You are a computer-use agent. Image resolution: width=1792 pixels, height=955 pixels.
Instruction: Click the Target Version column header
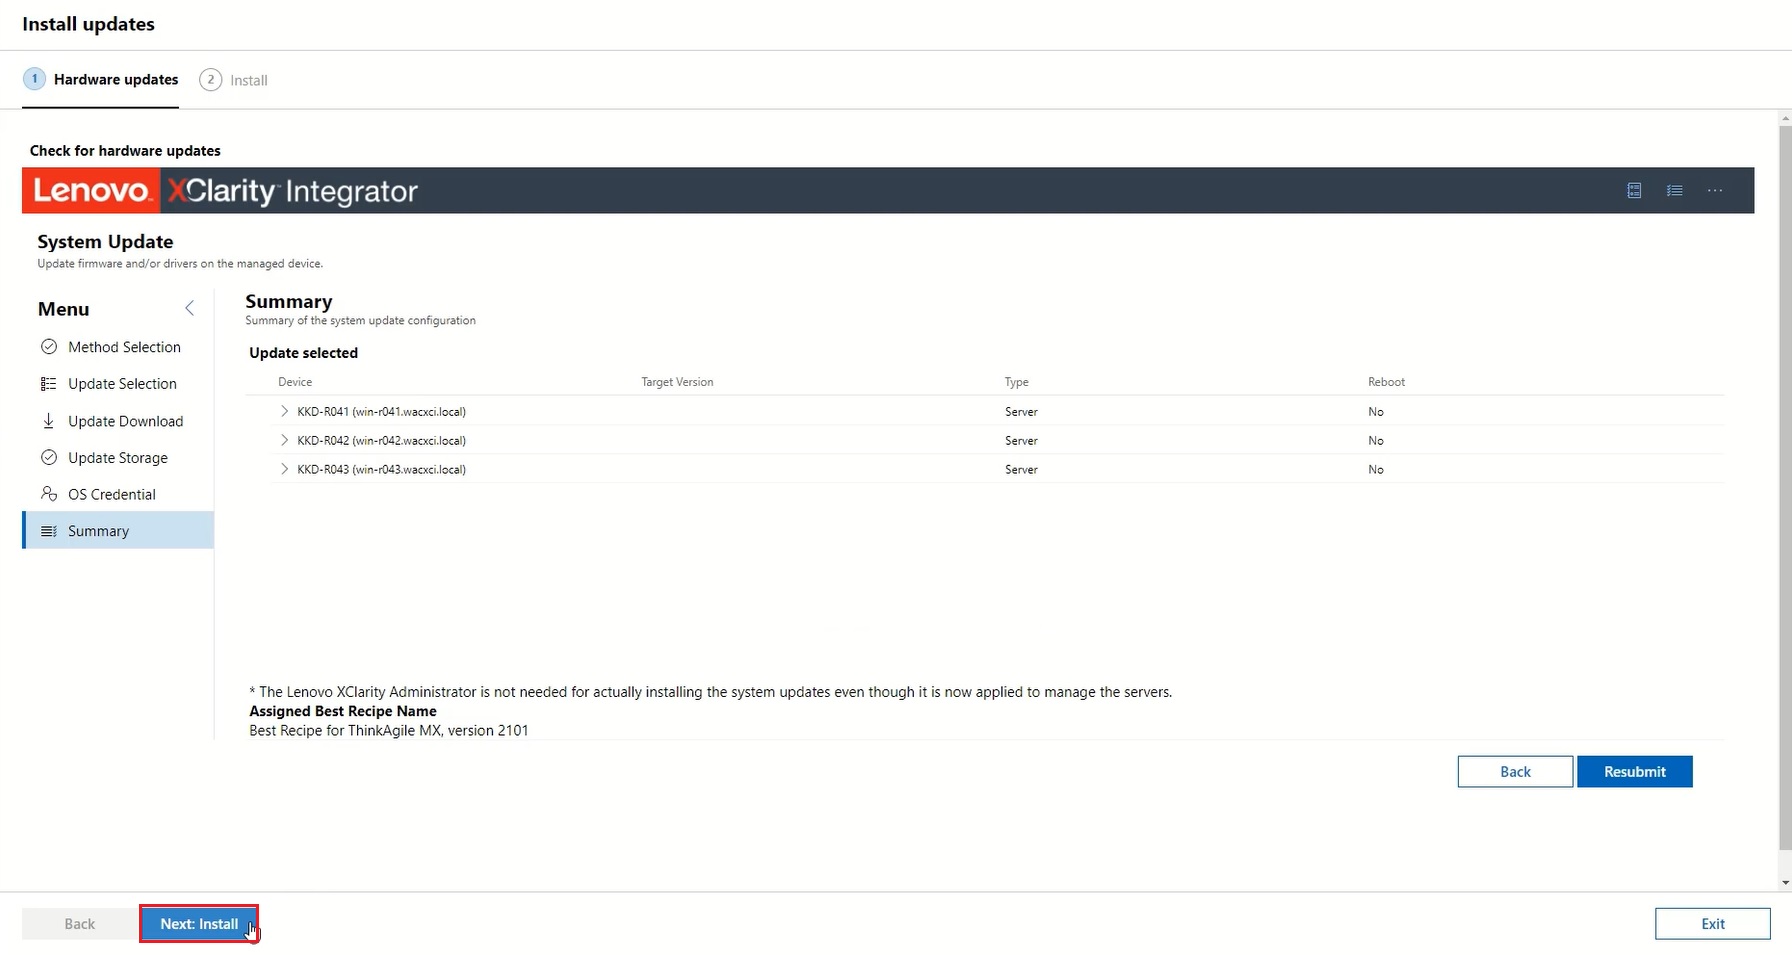click(677, 382)
